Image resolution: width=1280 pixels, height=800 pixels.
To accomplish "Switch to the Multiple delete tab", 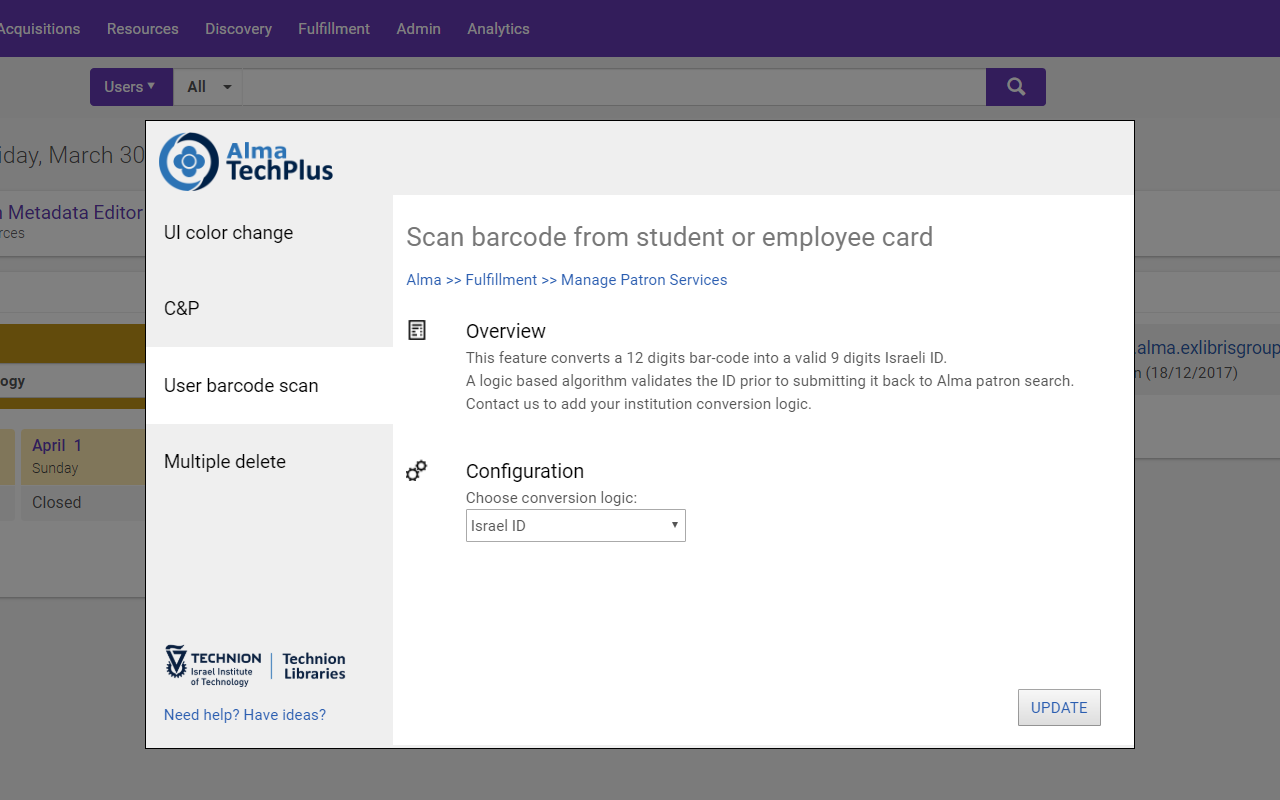I will pos(269,462).
